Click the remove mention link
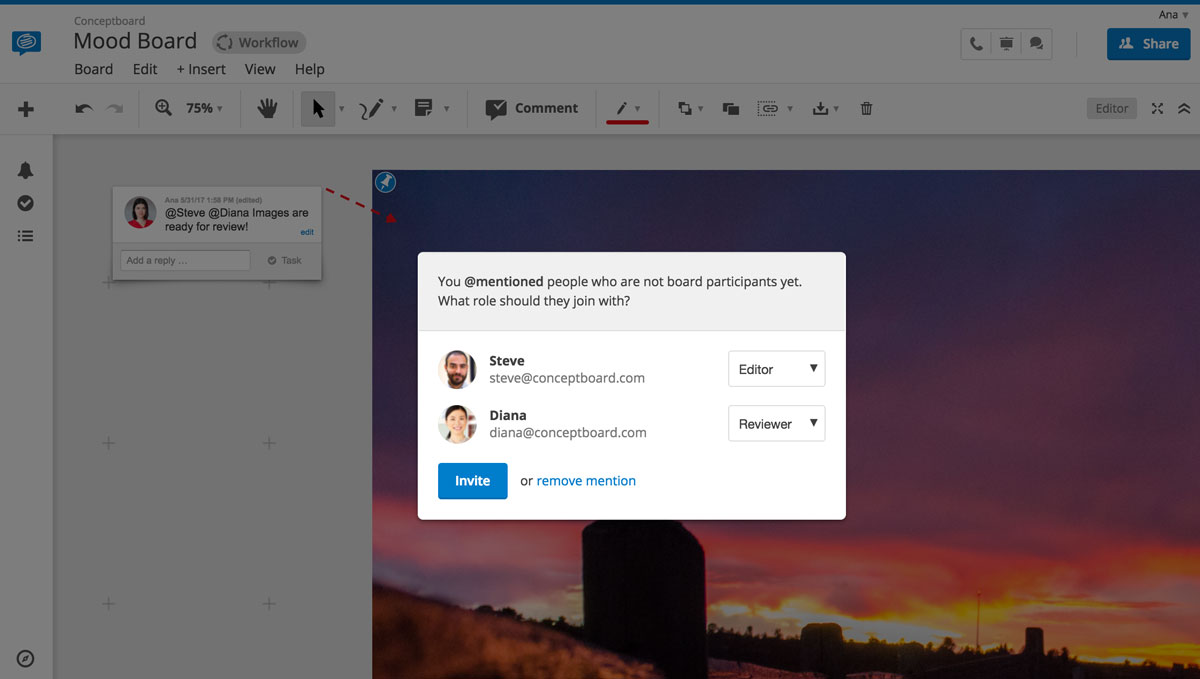This screenshot has height=679, width=1200. click(586, 481)
